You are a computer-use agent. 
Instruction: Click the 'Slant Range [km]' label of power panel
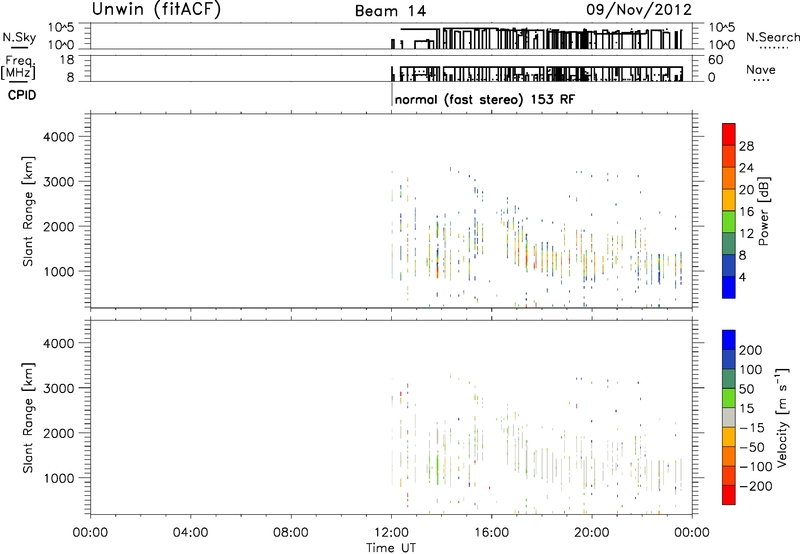(x=28, y=211)
